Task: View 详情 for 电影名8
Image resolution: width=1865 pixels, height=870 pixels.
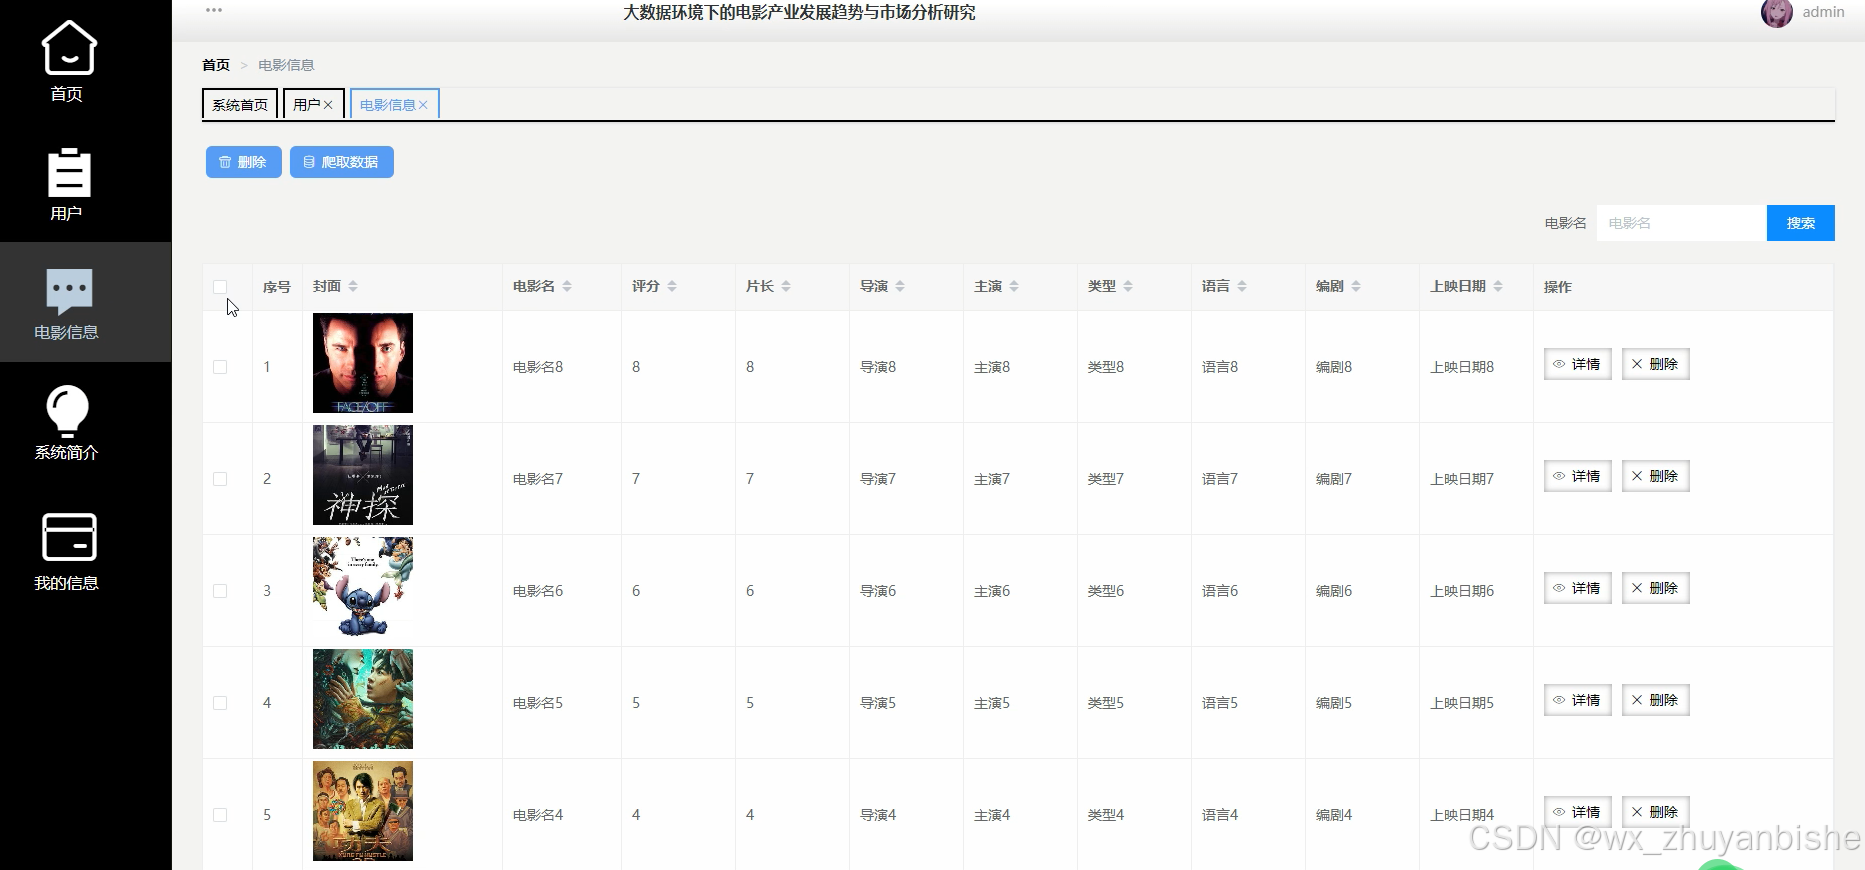Action: pos(1577,364)
